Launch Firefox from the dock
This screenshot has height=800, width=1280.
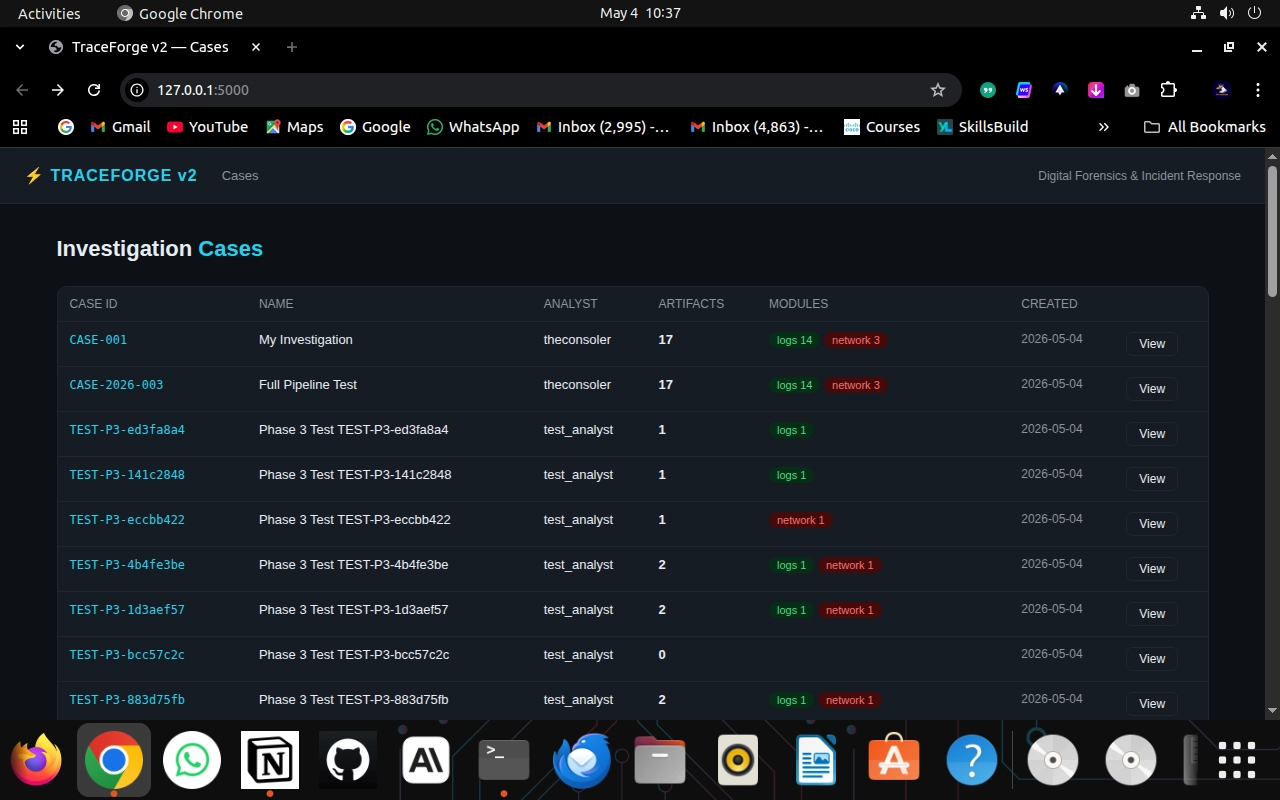coord(36,760)
